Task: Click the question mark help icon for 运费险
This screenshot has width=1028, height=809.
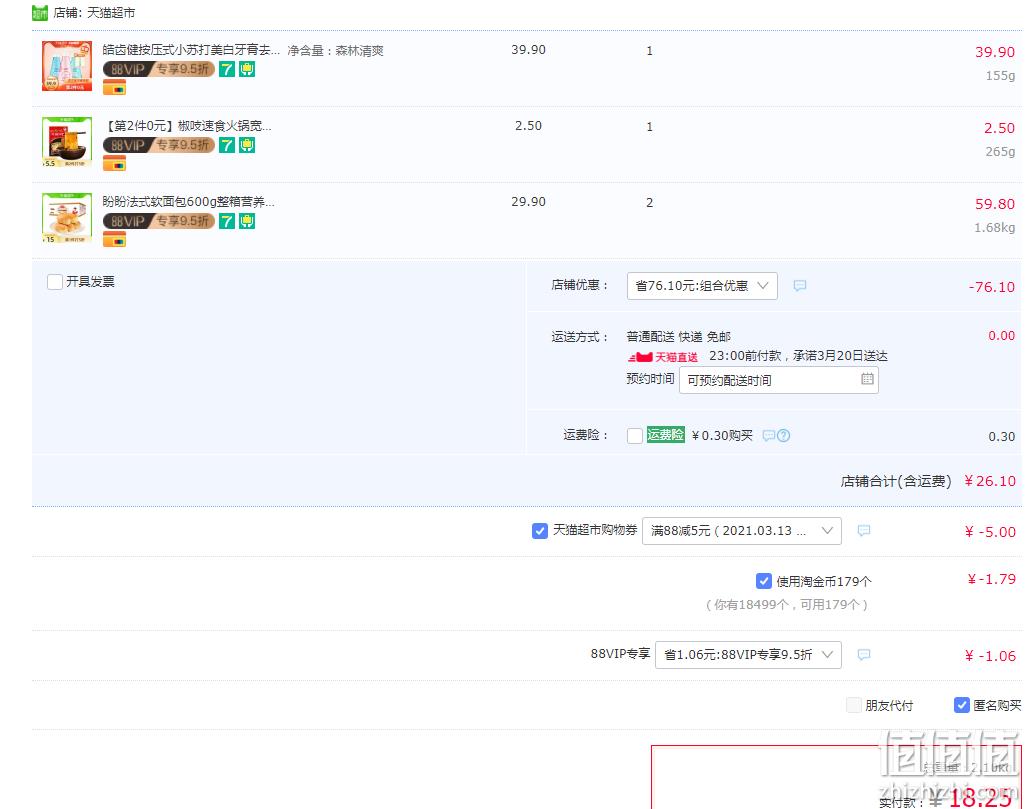Action: (x=783, y=435)
